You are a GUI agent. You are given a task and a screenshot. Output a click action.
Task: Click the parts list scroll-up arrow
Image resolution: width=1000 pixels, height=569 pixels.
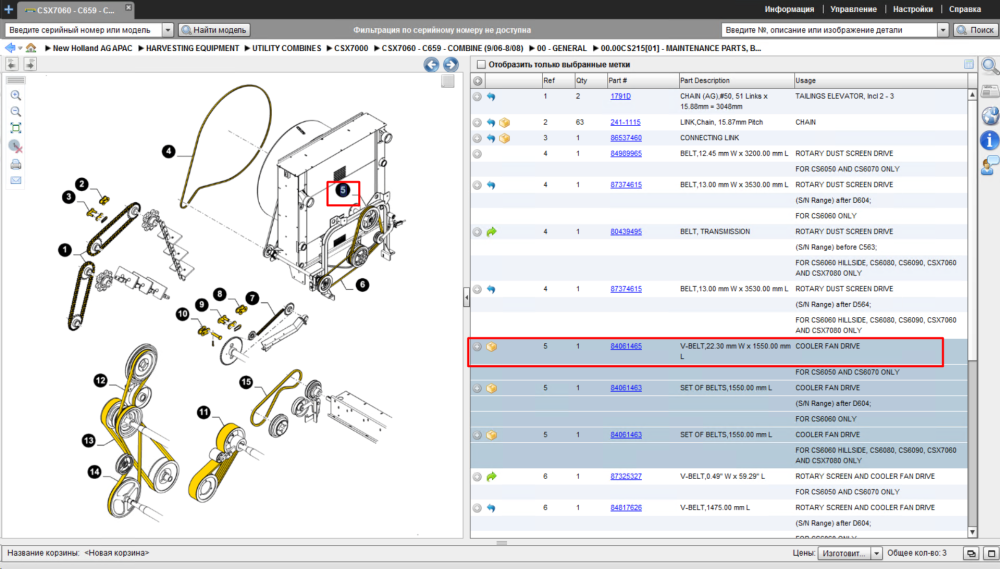click(972, 94)
